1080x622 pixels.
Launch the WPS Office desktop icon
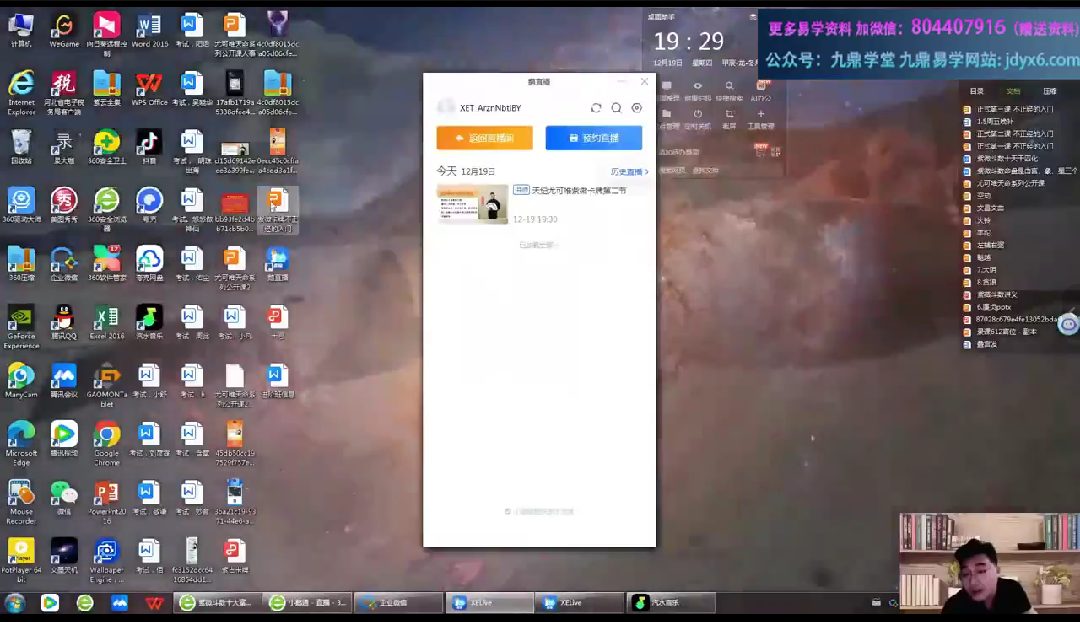[x=149, y=84]
